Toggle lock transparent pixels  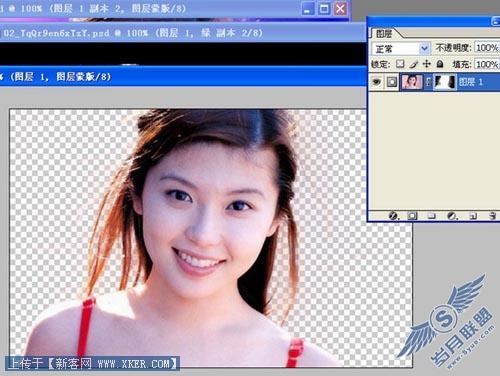pos(400,64)
